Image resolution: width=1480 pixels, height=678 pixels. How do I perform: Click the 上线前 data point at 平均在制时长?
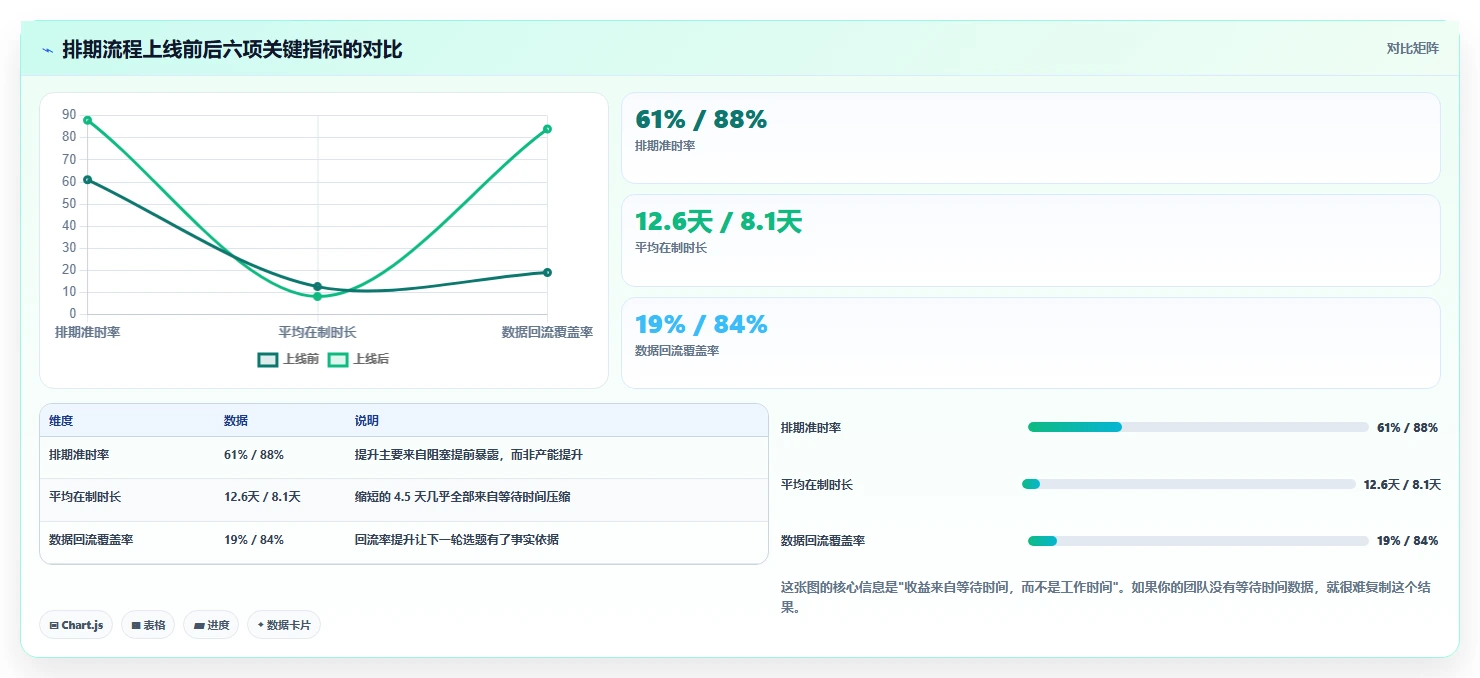pyautogui.click(x=318, y=287)
